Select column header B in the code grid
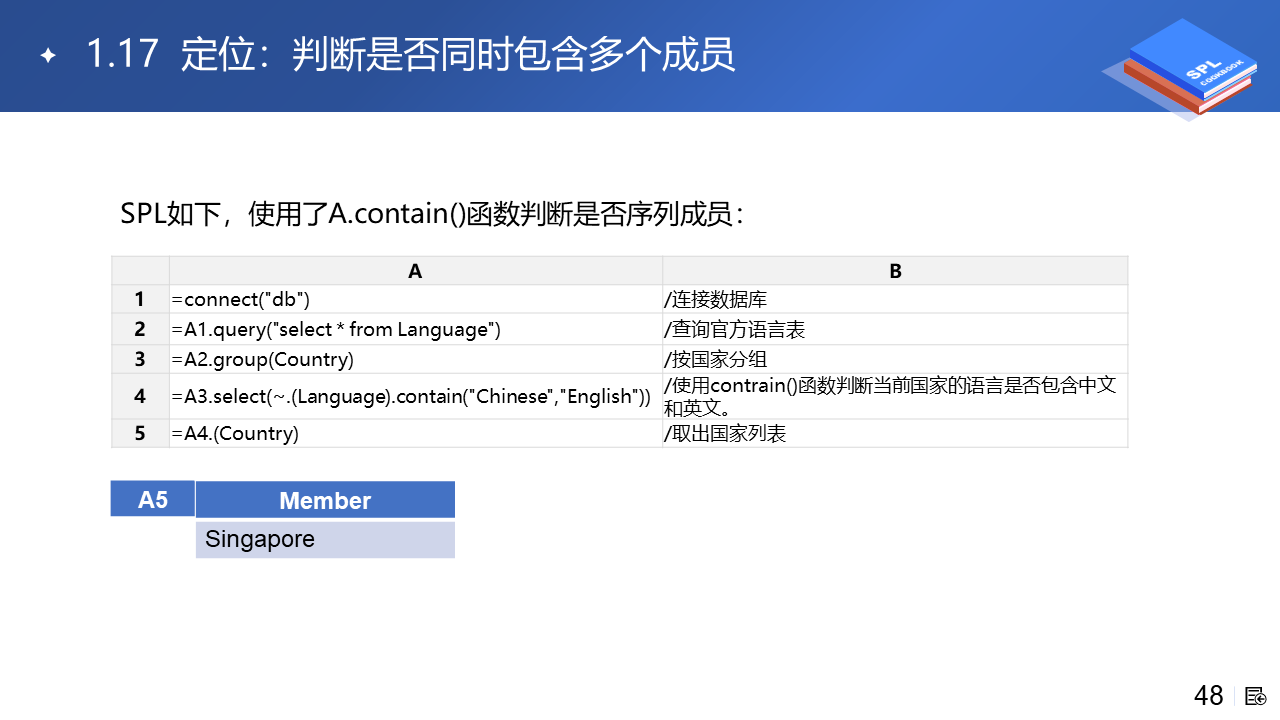The height and width of the screenshot is (720, 1280). coord(895,271)
